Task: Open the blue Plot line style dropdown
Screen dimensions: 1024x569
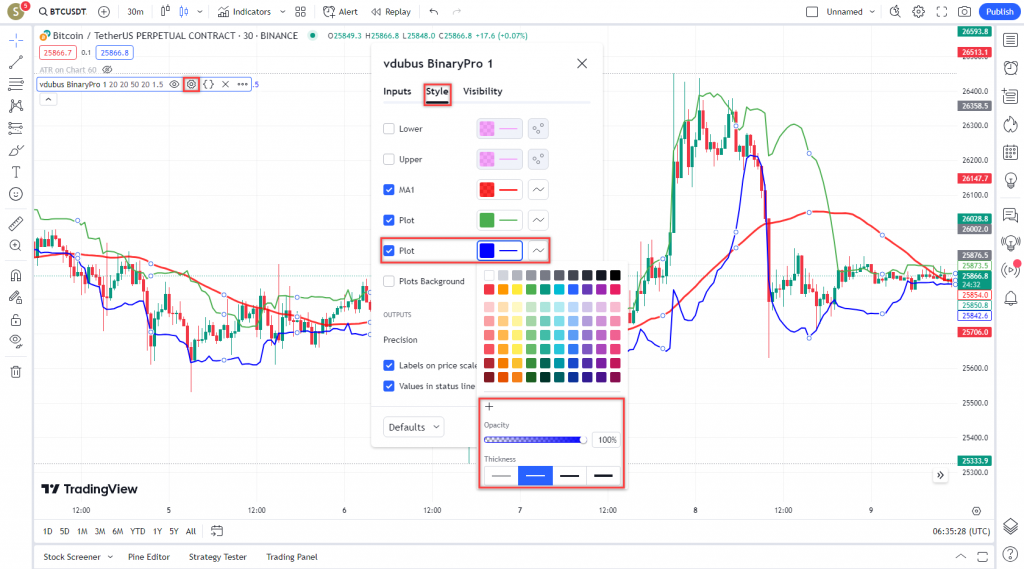Action: tap(538, 251)
